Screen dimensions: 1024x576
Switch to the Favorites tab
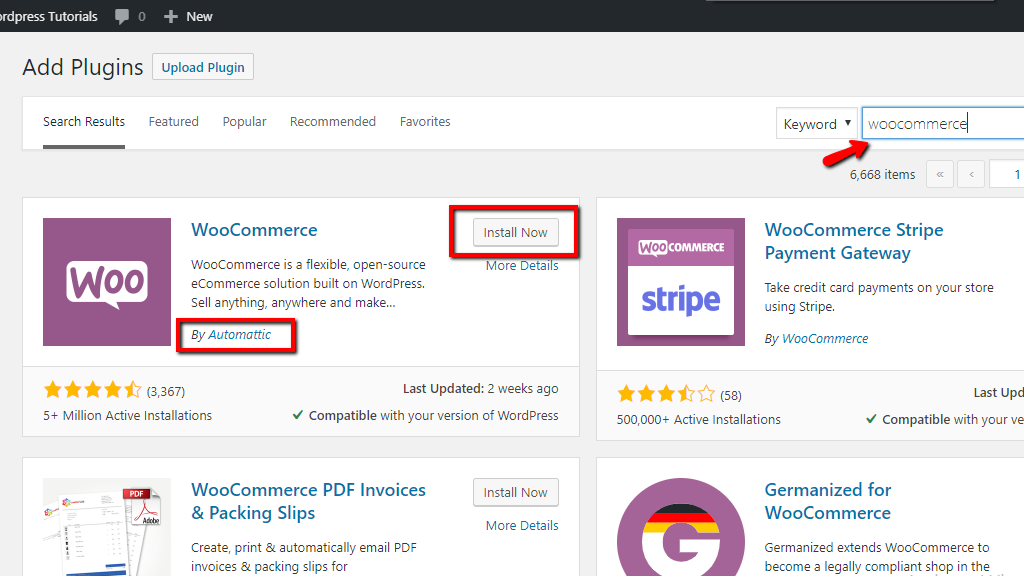[x=425, y=121]
